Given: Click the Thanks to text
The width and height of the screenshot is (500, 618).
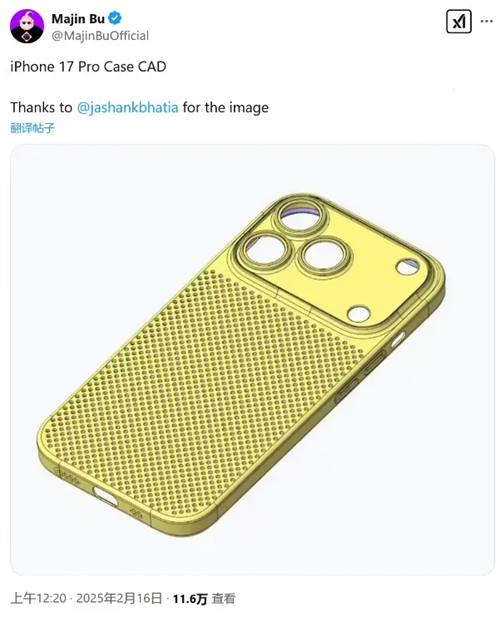Looking at the screenshot, I should click(41, 107).
